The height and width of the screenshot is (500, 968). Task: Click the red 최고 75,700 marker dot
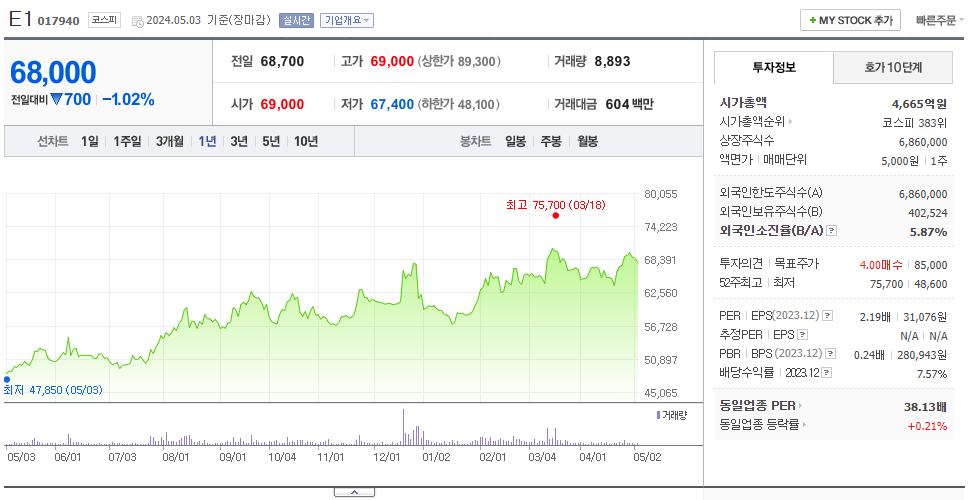[x=556, y=215]
